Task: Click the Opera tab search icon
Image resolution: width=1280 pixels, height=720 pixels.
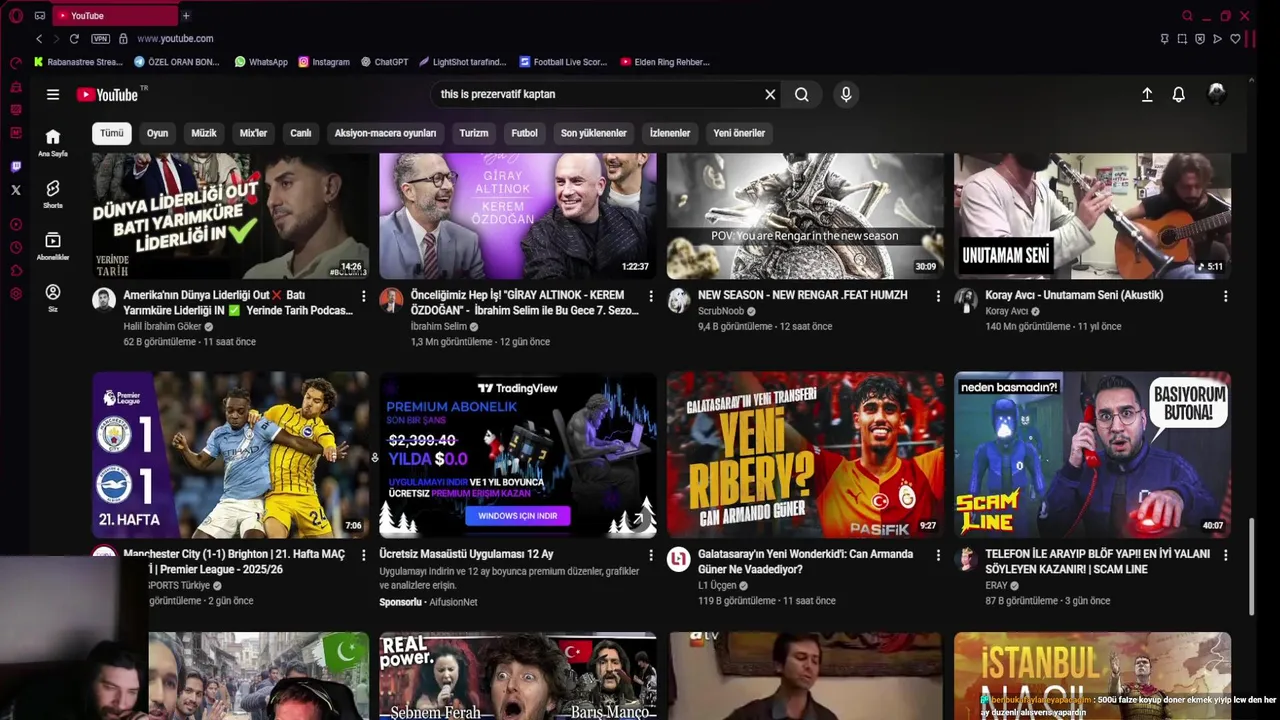Action: pos(1187,16)
